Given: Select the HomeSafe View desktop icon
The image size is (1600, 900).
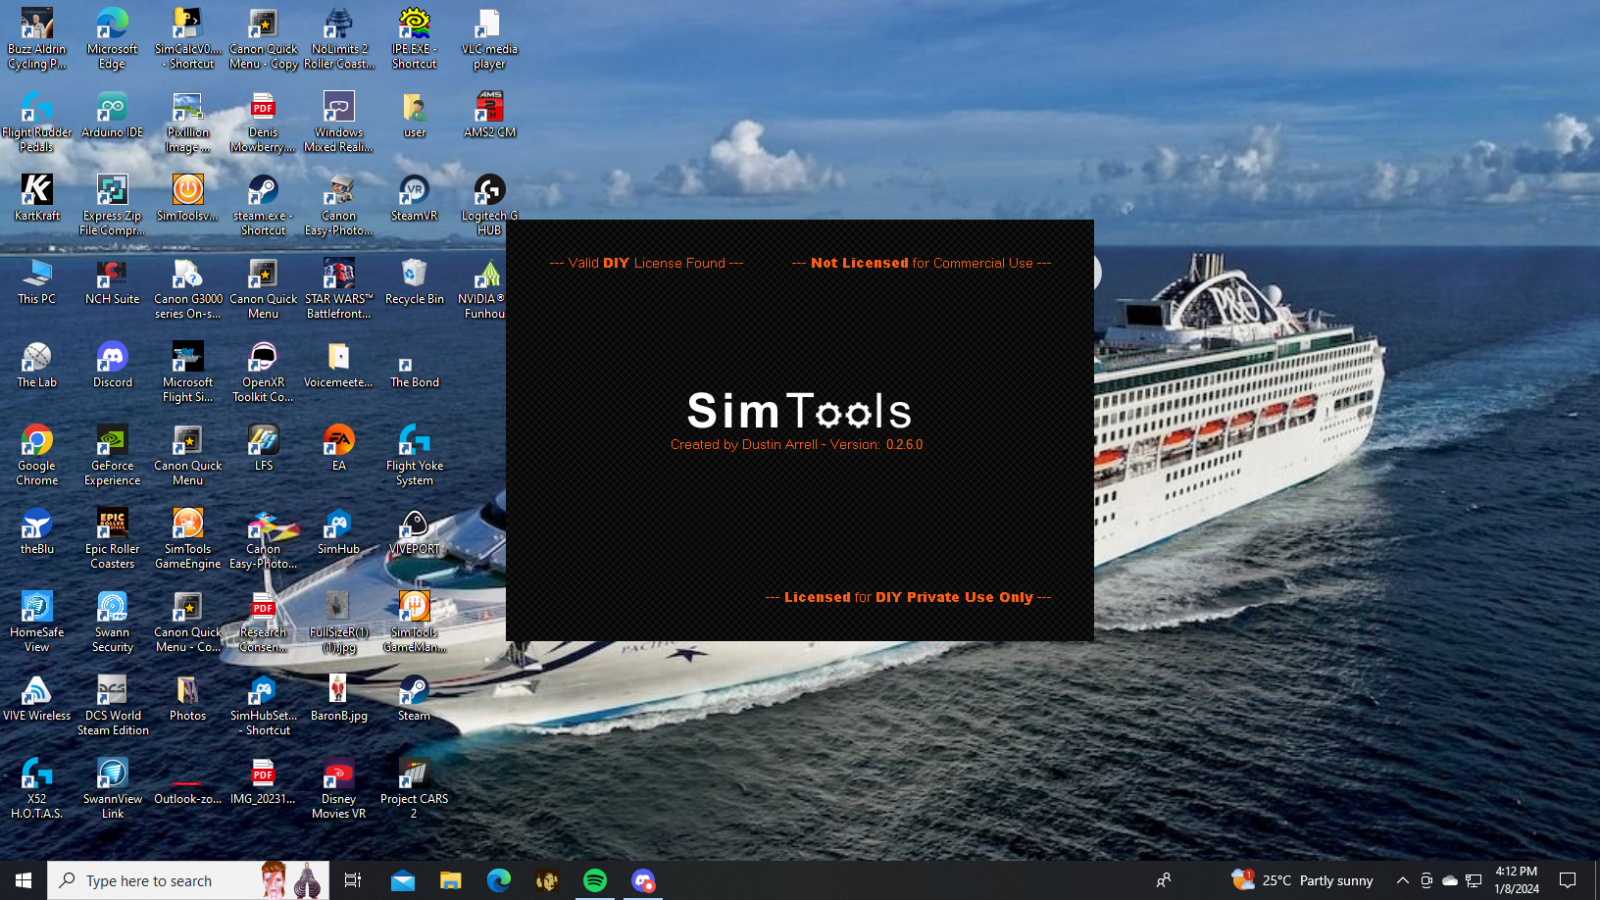Looking at the screenshot, I should 37,621.
